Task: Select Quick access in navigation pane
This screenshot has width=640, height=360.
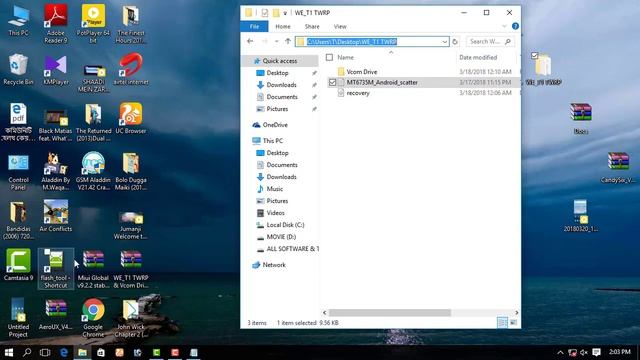Action: (x=280, y=61)
